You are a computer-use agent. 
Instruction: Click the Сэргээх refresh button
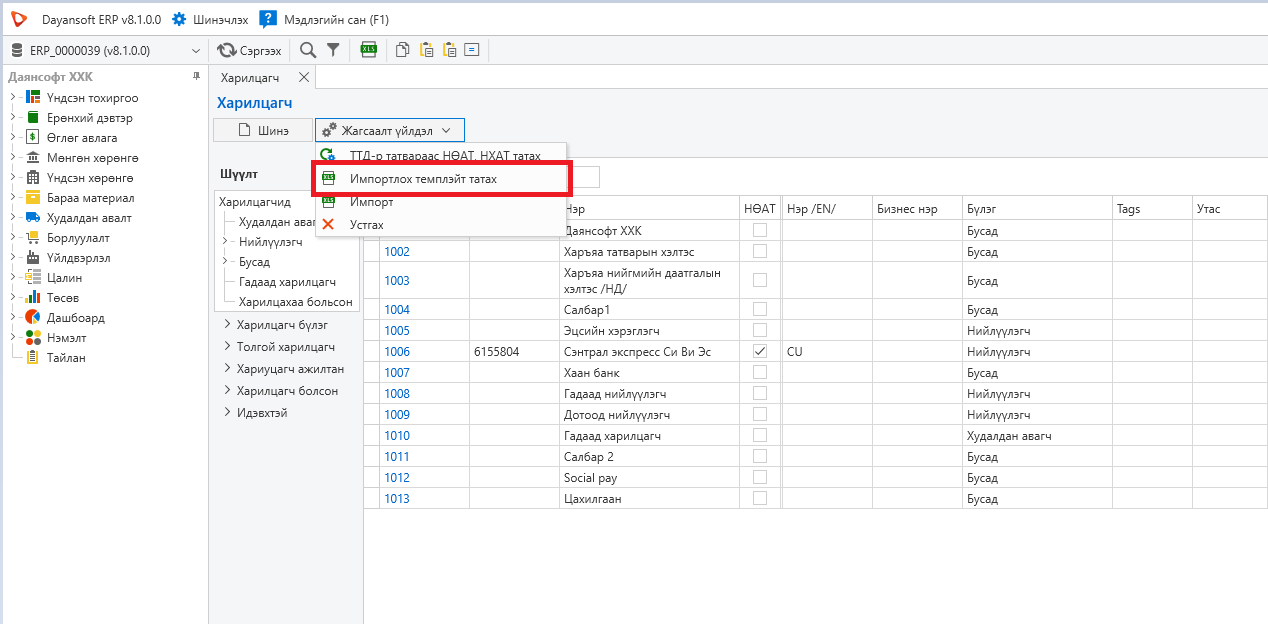tap(250, 50)
